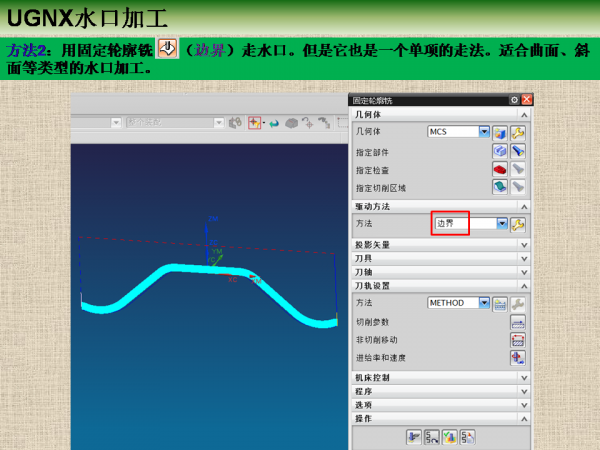600x450 pixels.
Task: Click the rotate-point toolbar icon
Action: click(x=307, y=123)
